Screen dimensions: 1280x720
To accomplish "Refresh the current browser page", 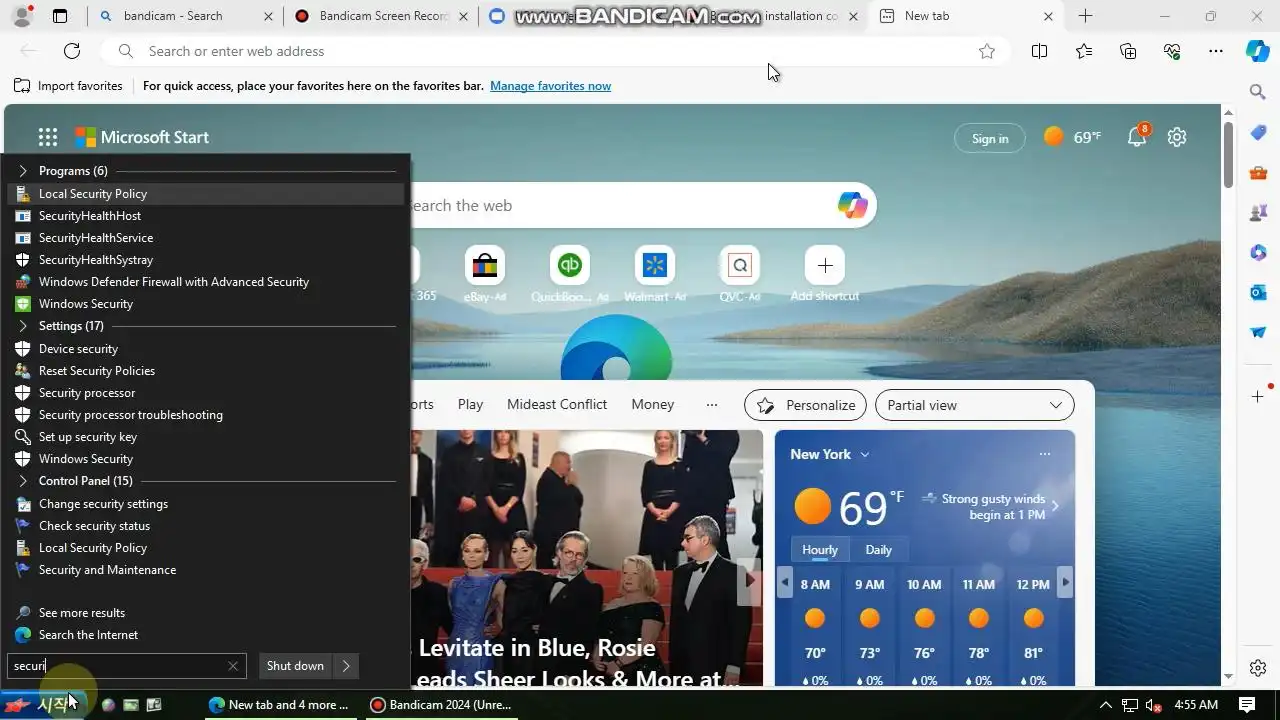I will (x=72, y=51).
